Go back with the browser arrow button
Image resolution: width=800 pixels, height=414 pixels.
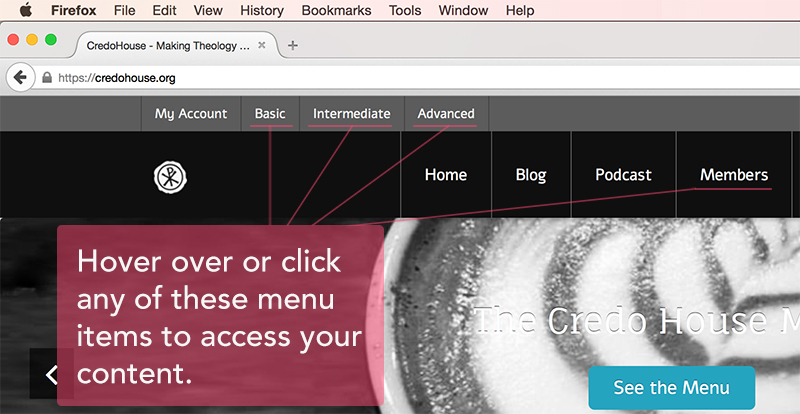point(20,78)
